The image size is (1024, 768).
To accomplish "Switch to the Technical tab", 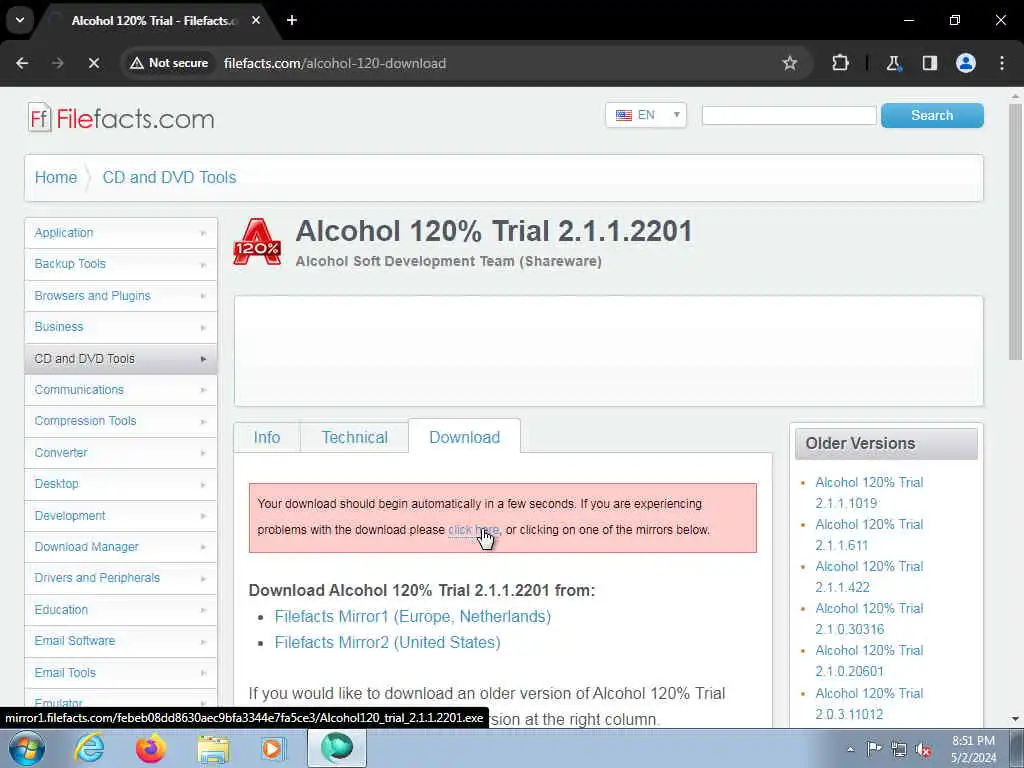I will (x=355, y=437).
